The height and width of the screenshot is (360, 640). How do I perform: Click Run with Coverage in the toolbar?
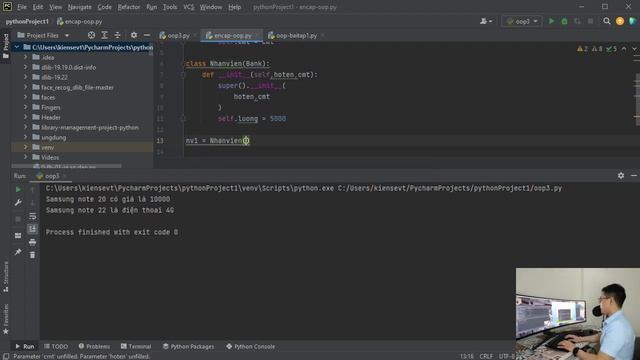577,21
